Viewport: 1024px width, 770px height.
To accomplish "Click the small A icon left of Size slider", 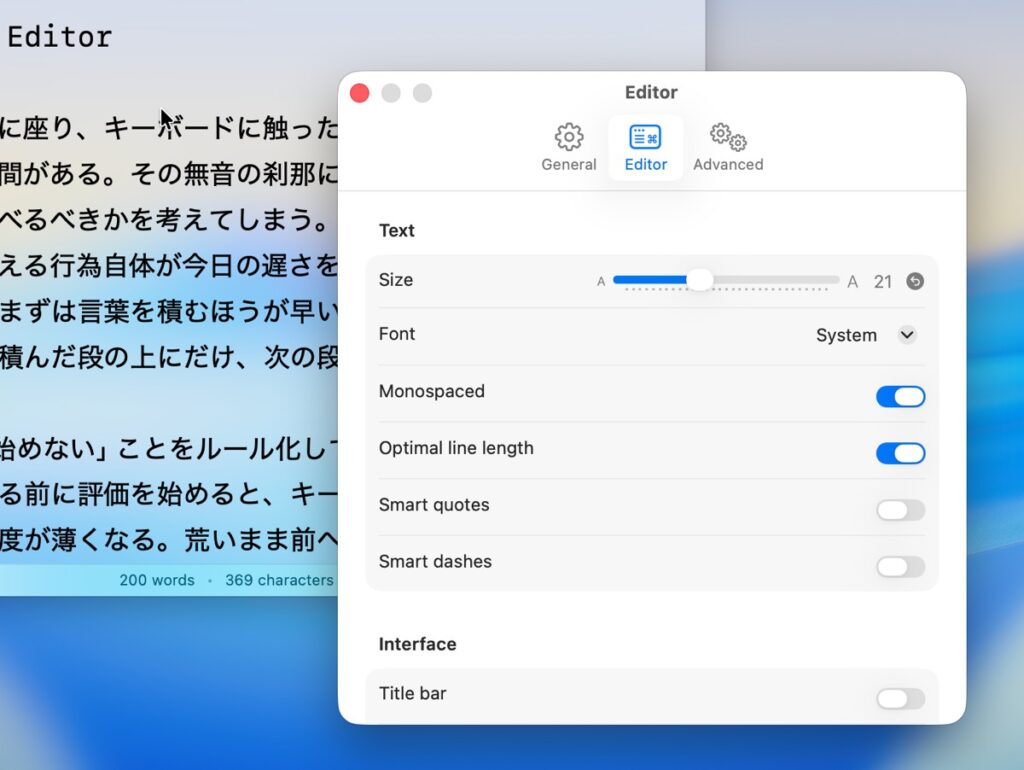I will 601,282.
